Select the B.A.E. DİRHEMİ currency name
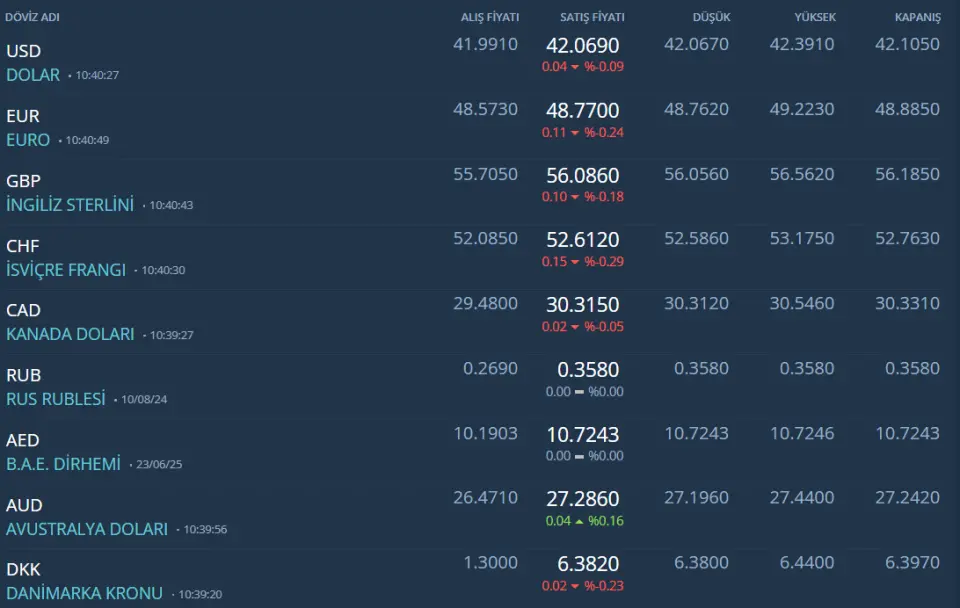 (63, 464)
